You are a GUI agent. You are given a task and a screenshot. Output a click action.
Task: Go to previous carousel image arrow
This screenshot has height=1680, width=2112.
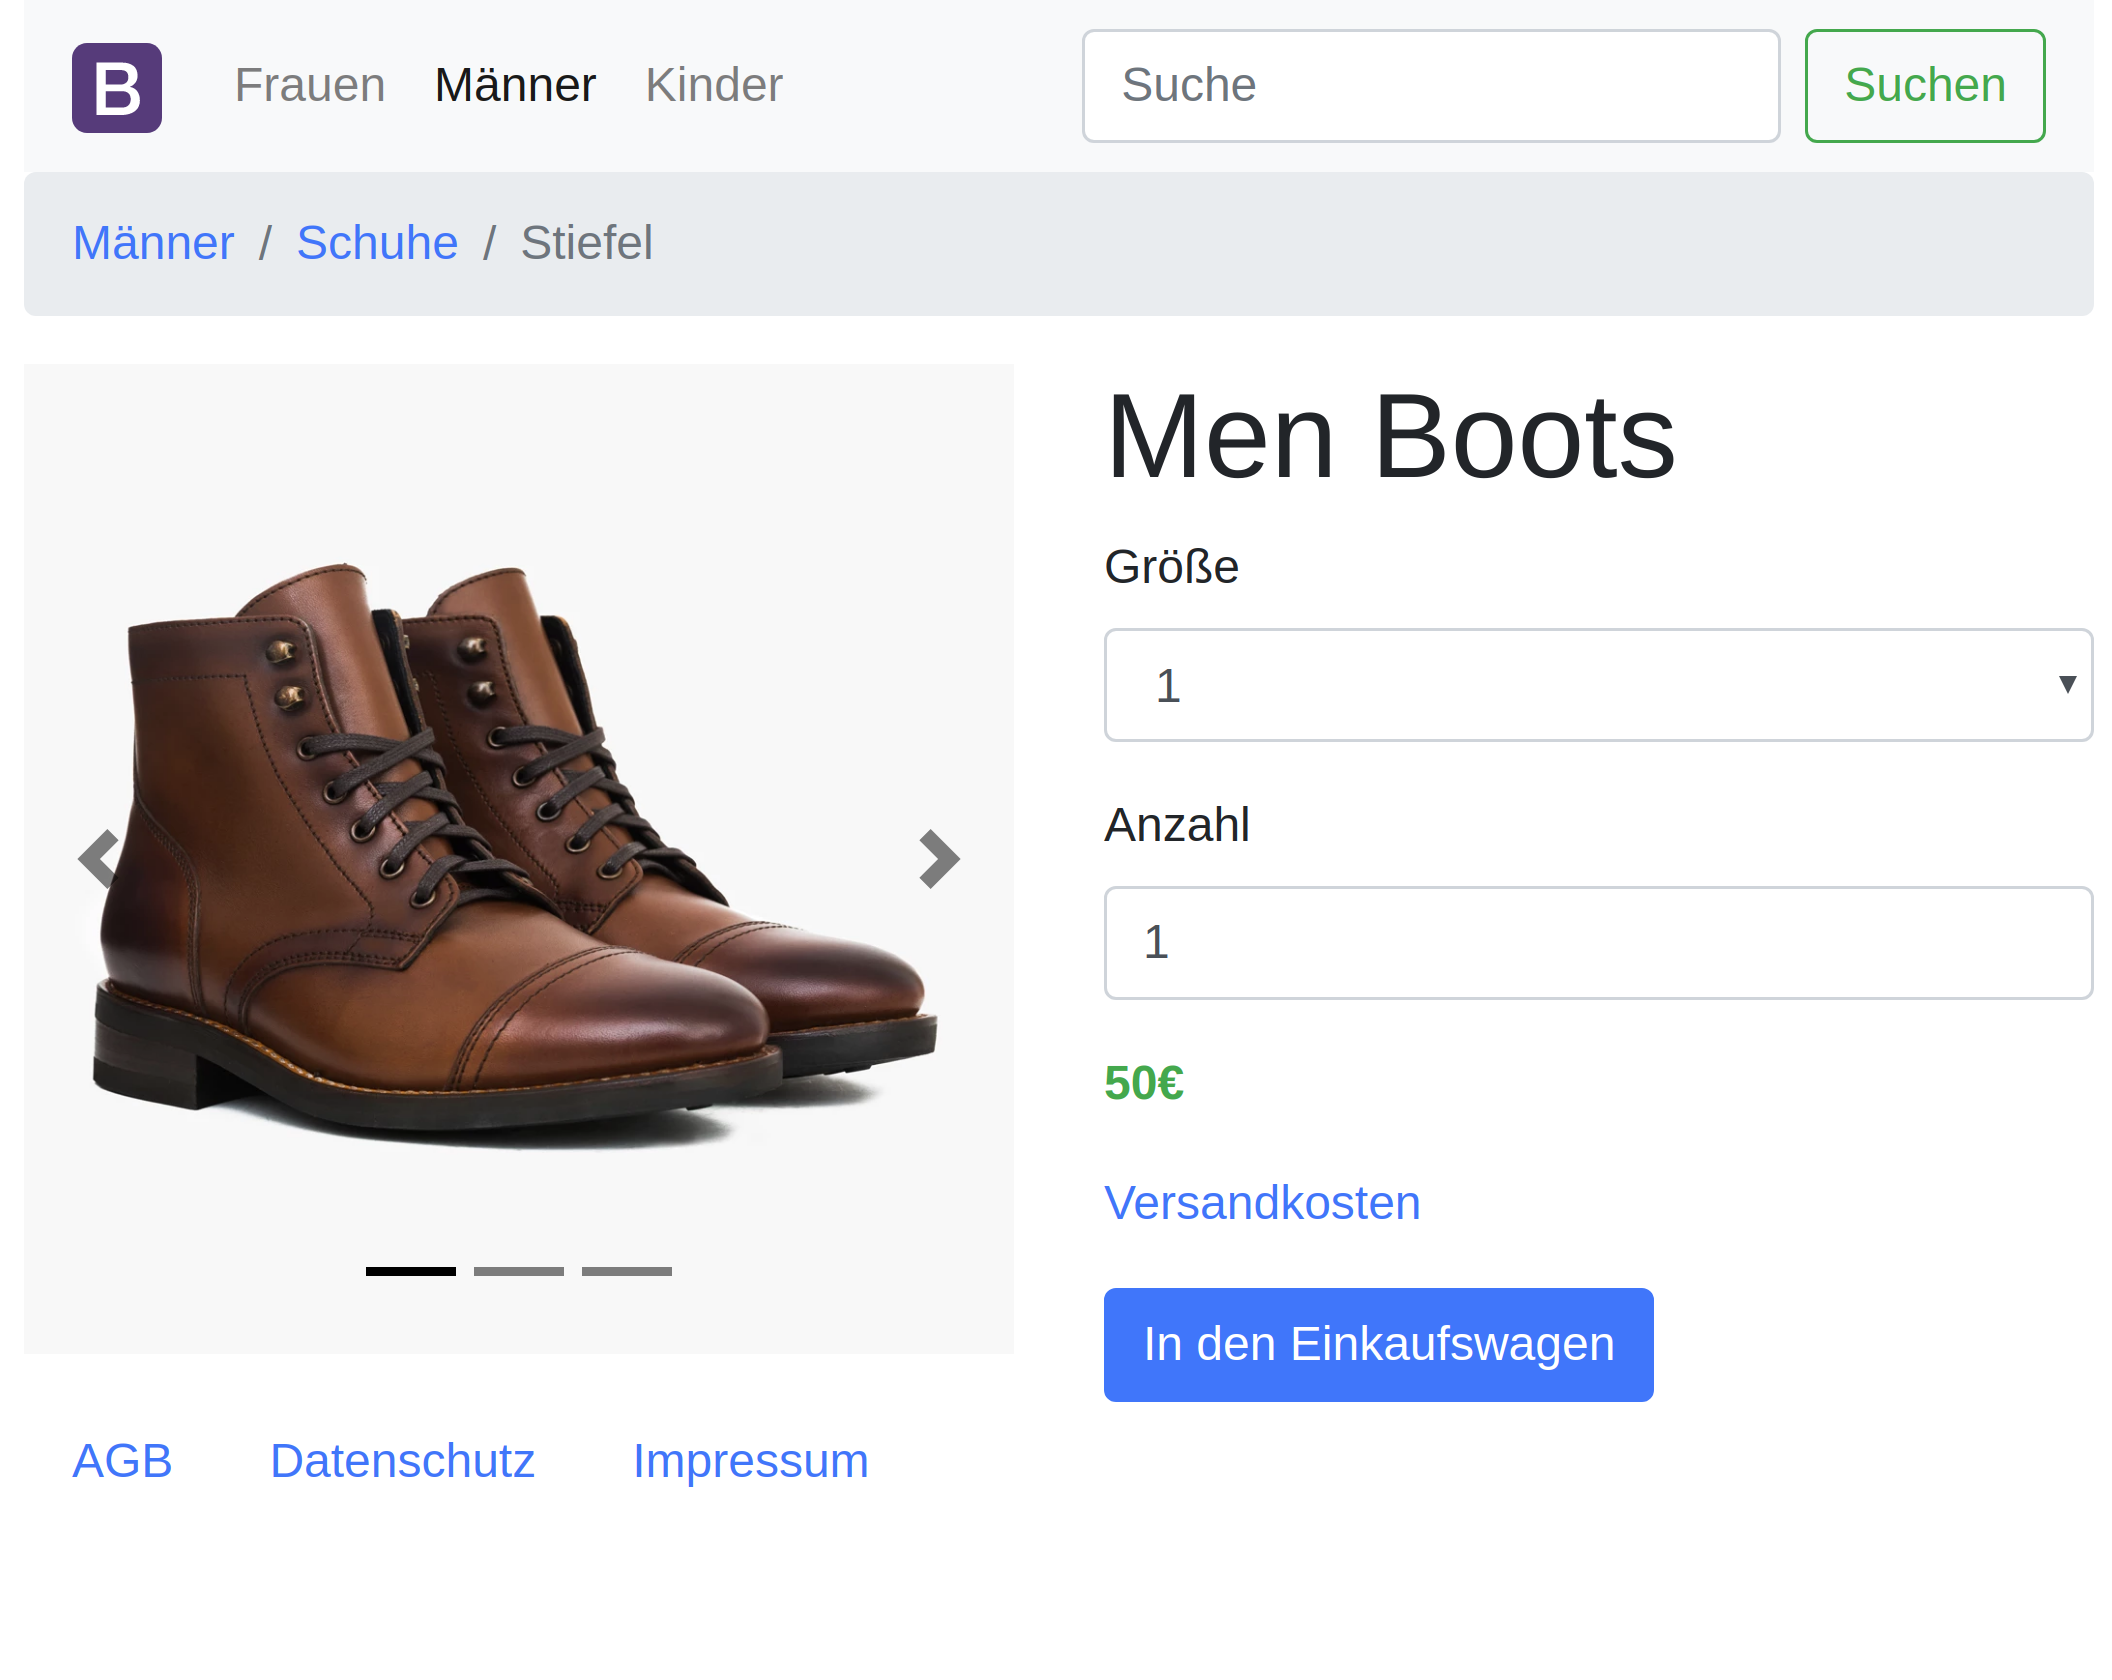98,859
